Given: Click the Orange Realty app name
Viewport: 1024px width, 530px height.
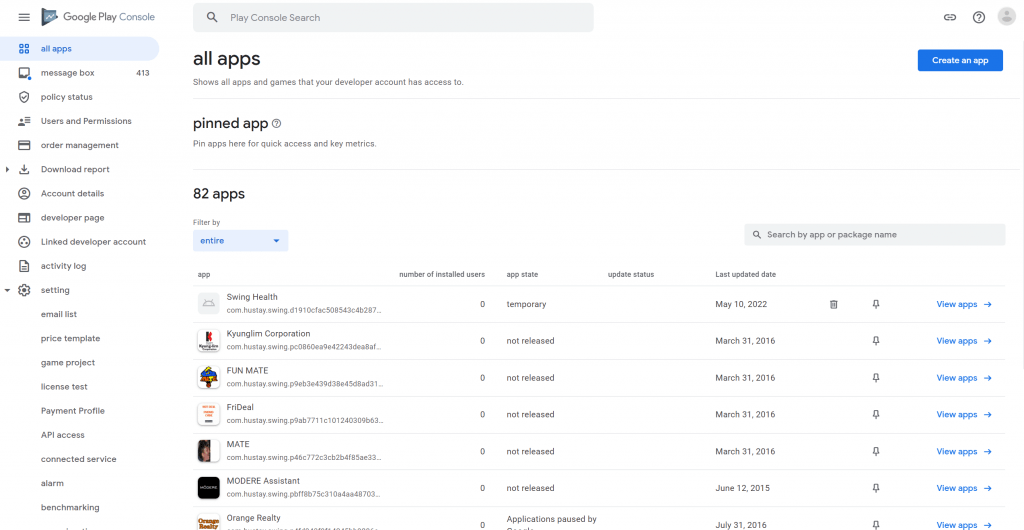Looking at the screenshot, I should tap(253, 518).
